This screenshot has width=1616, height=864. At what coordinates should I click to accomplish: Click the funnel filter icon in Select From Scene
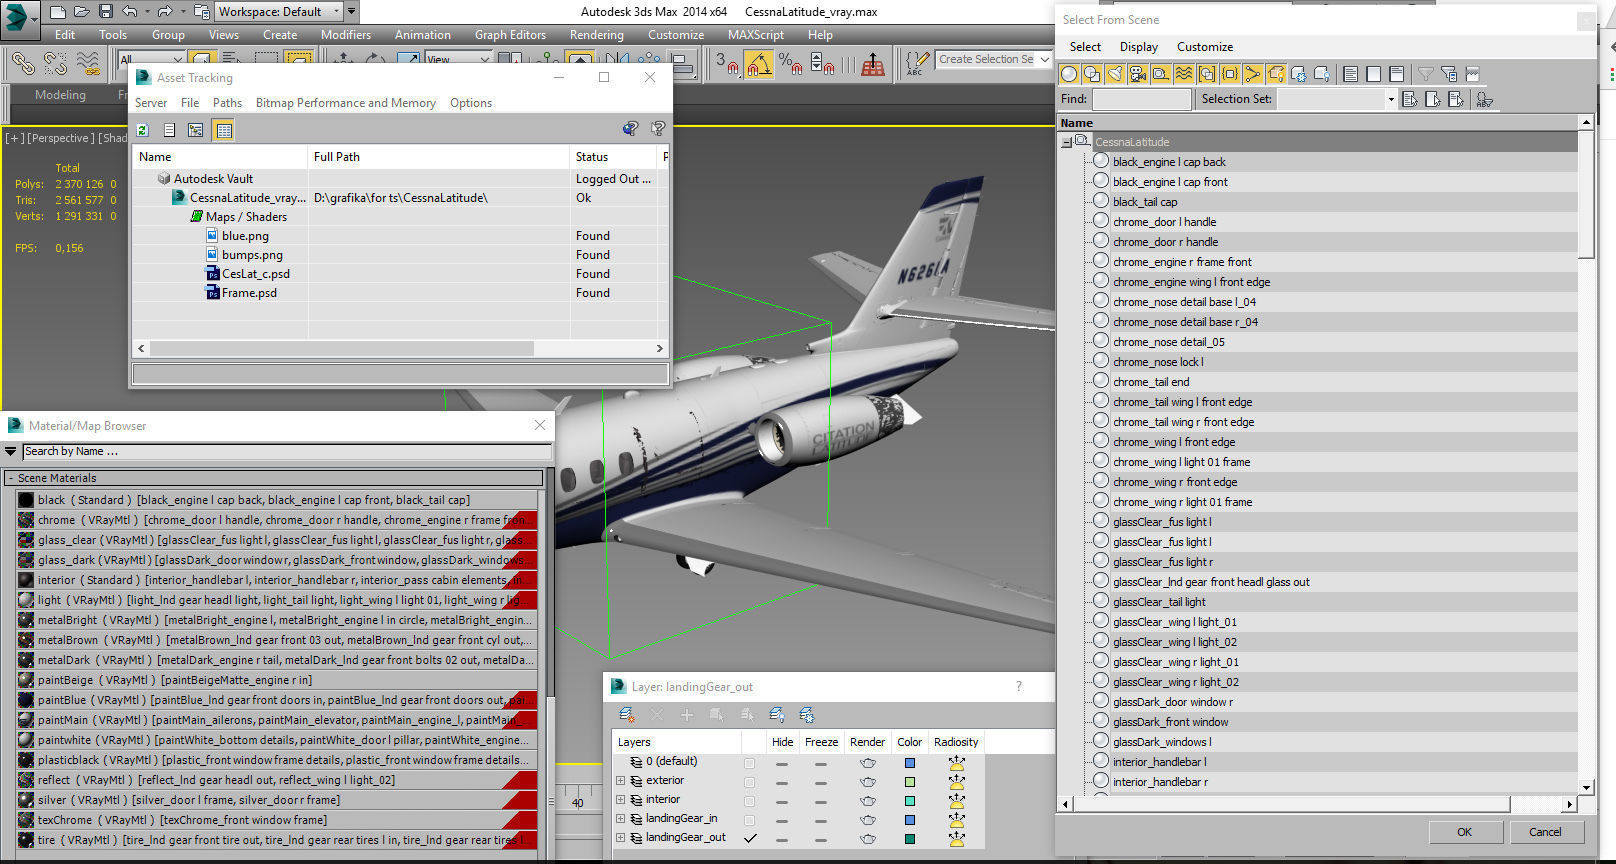tap(1426, 74)
